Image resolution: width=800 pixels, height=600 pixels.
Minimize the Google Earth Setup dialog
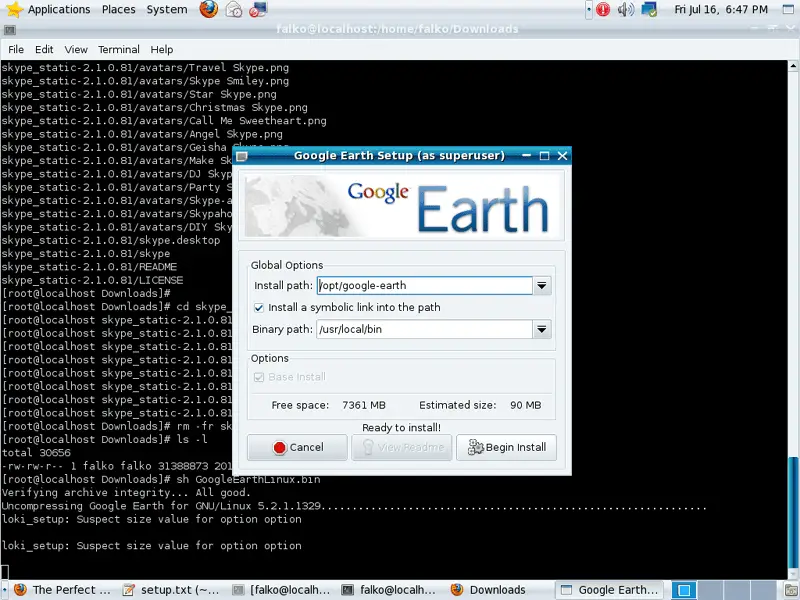point(527,156)
